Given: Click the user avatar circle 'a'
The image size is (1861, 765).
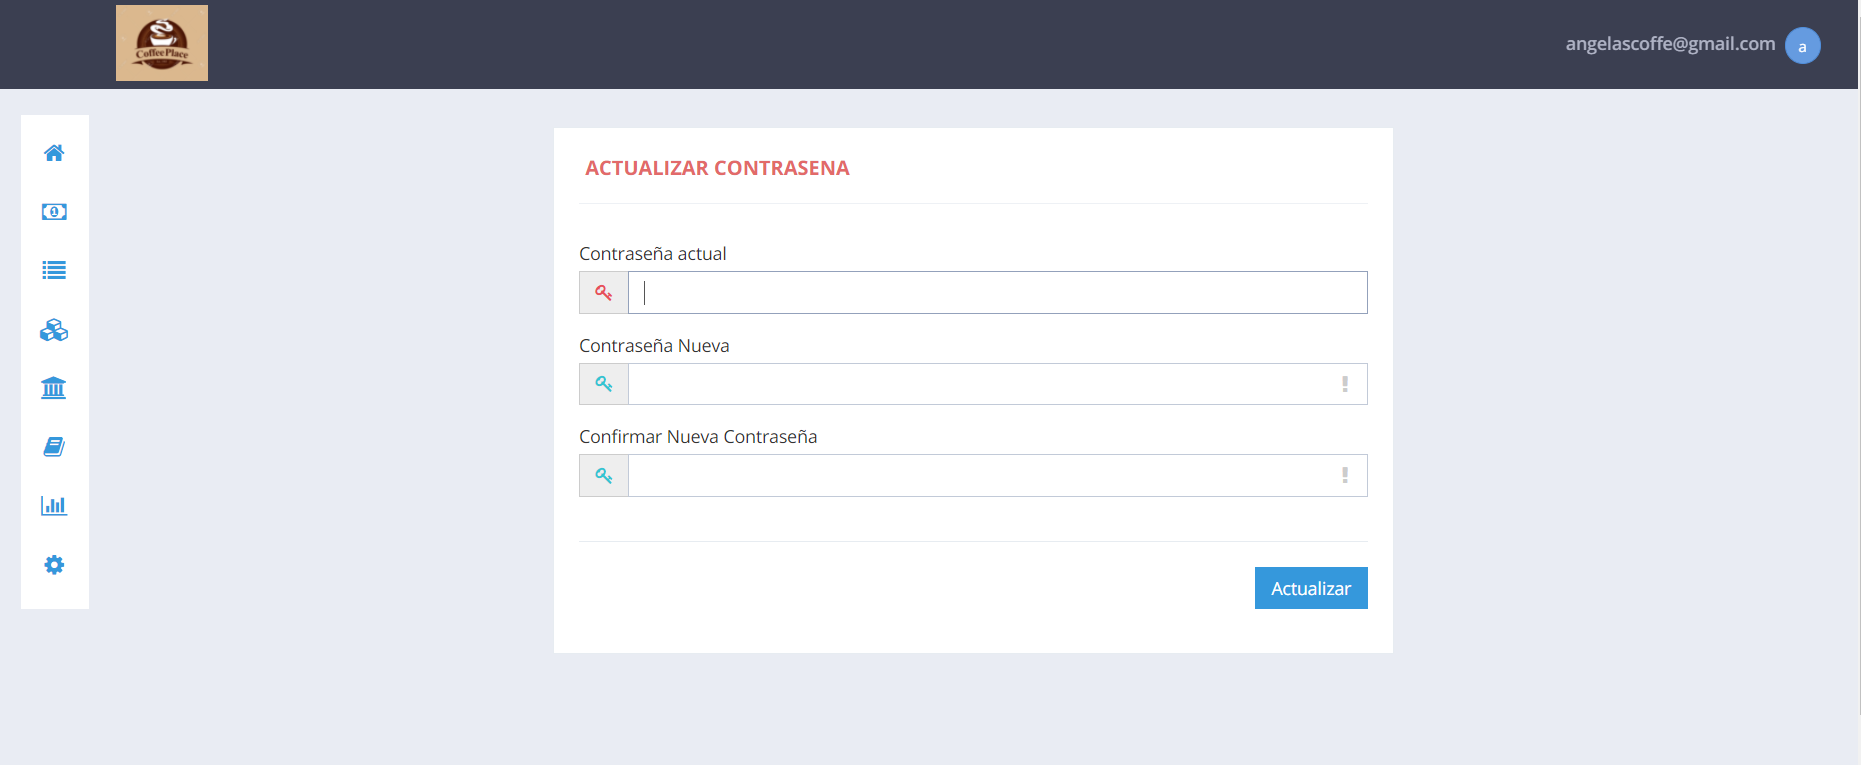Looking at the screenshot, I should [x=1803, y=46].
